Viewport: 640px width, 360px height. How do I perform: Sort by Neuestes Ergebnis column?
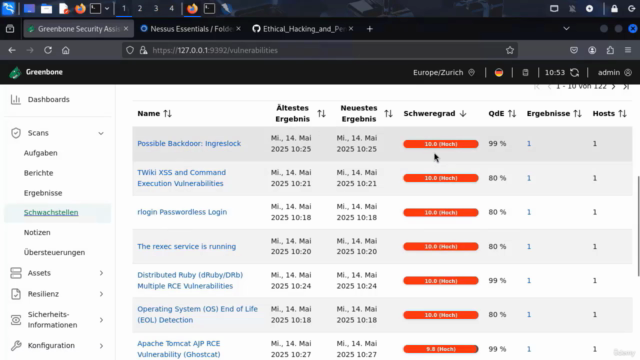click(388, 113)
